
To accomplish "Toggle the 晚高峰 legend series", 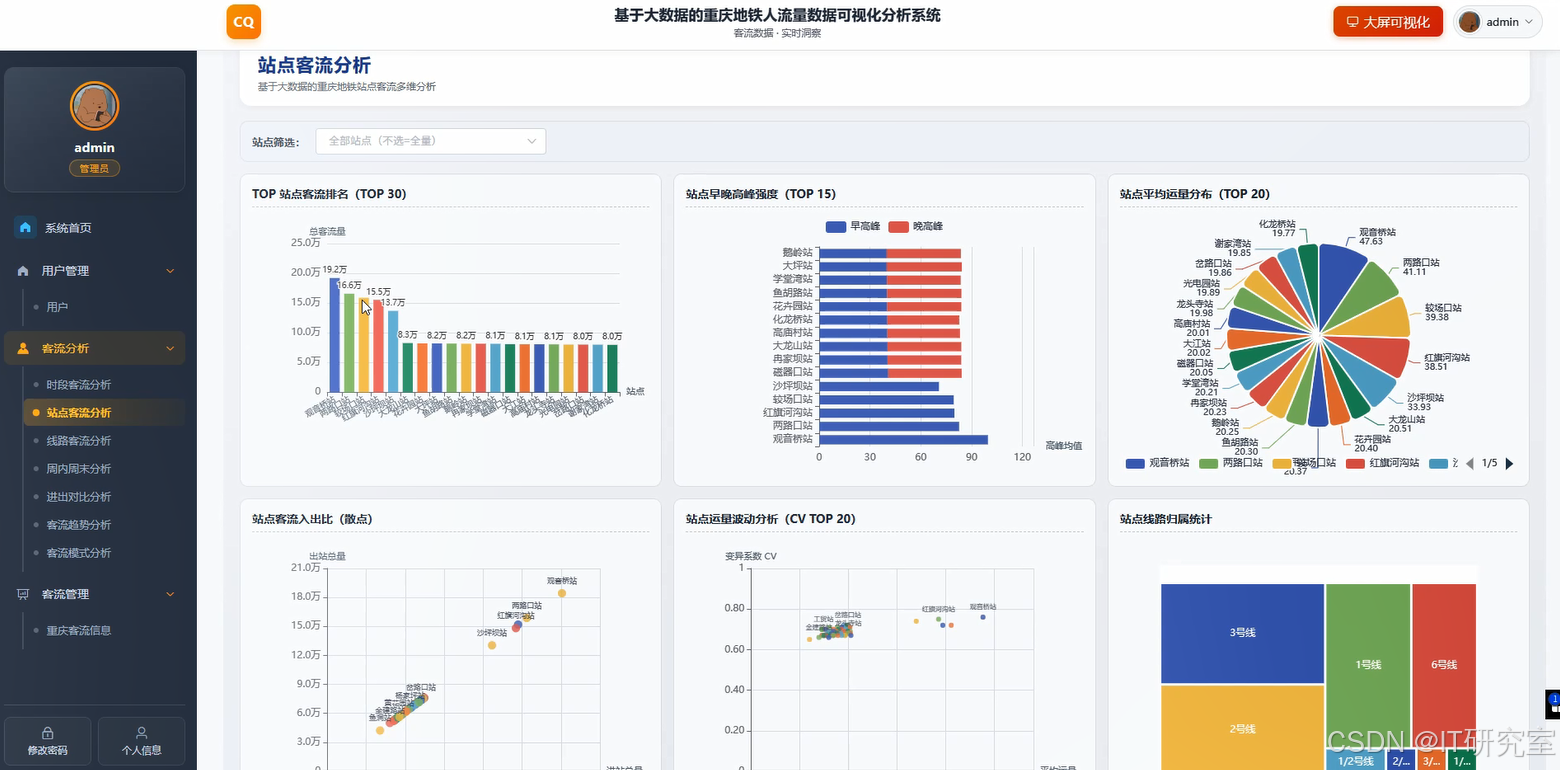I will [x=915, y=227].
